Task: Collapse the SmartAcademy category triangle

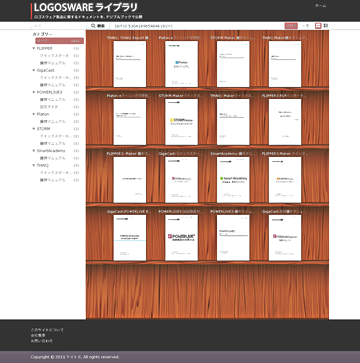Action: click(34, 151)
